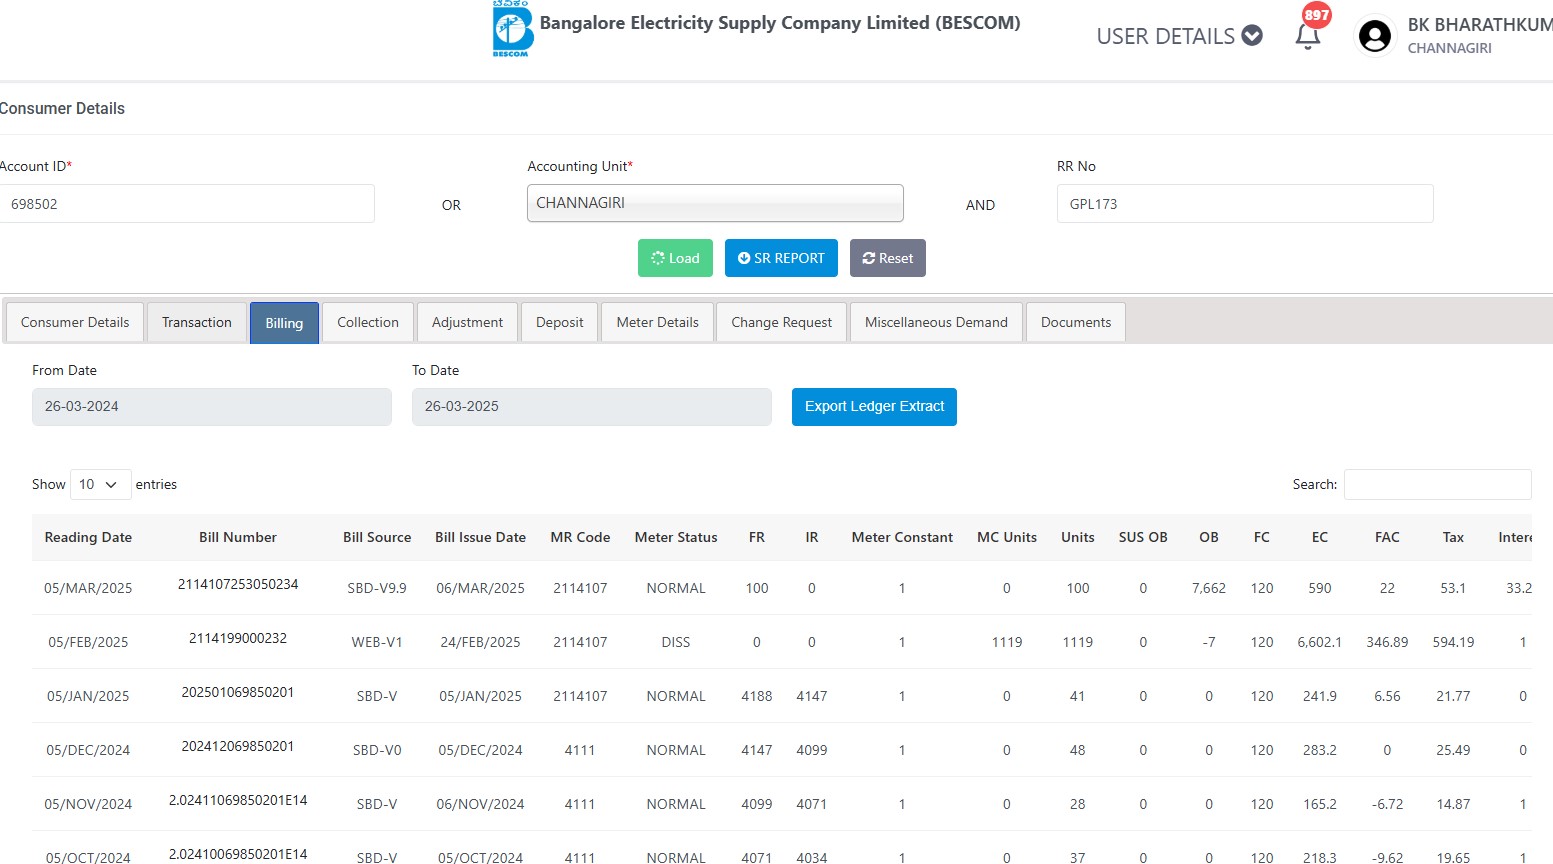
Task: Click the table Search box
Action: point(1437,484)
